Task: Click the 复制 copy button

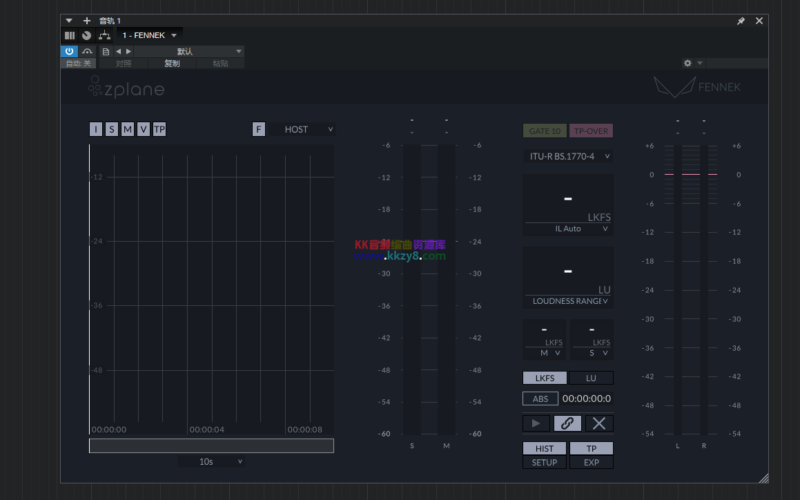Action: click(x=172, y=63)
